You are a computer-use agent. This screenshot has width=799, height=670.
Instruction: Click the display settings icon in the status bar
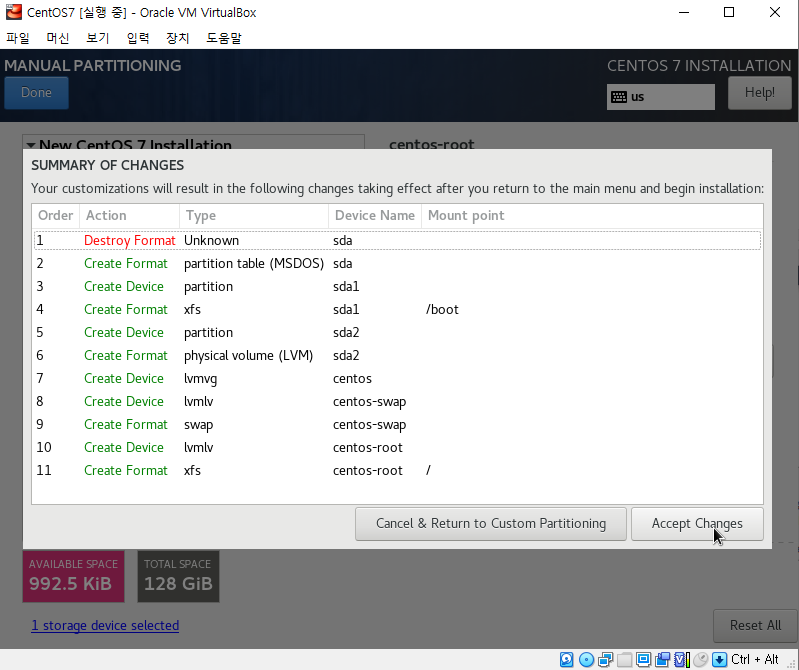[x=644, y=660]
